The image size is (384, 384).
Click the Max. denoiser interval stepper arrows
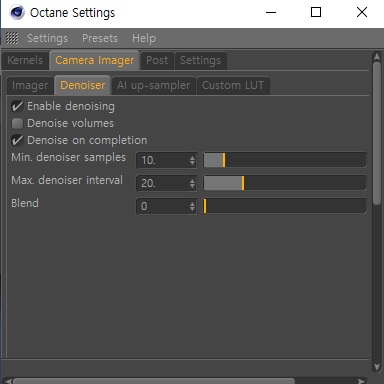coord(192,183)
